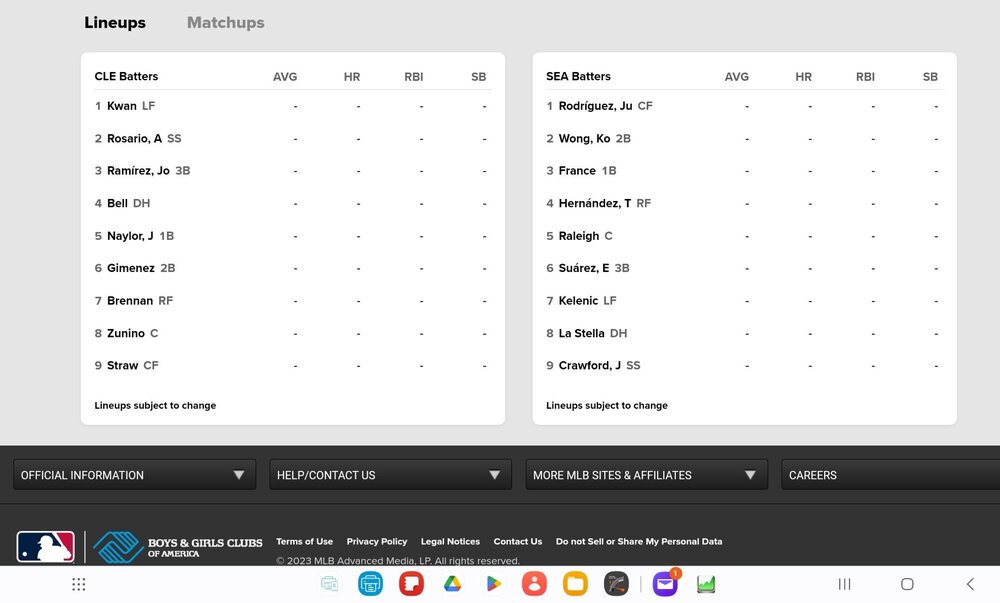Select Naylor, J in the CLE lineup
Image resolution: width=1000 pixels, height=603 pixels.
pyautogui.click(x=130, y=236)
